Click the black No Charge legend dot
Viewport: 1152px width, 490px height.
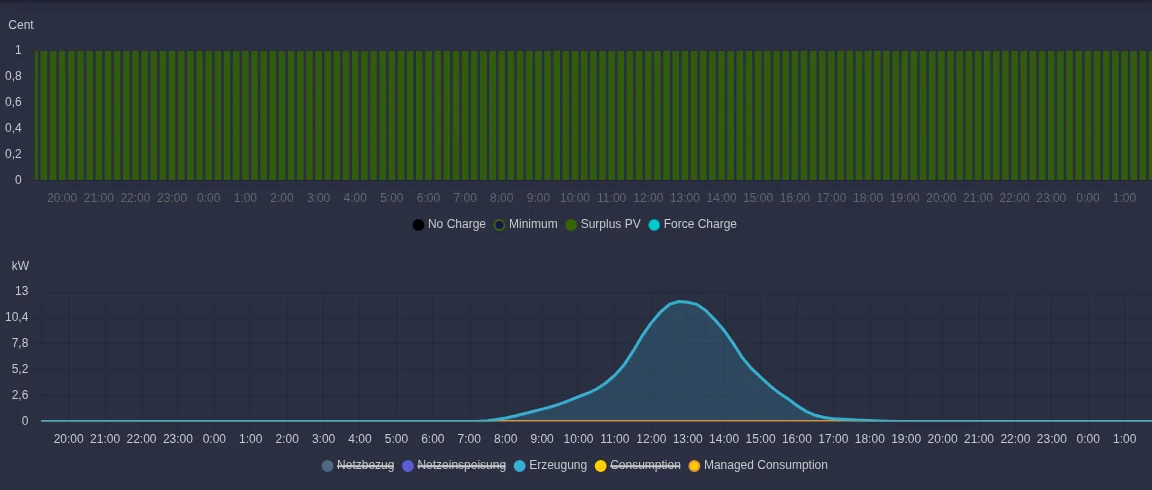point(418,225)
